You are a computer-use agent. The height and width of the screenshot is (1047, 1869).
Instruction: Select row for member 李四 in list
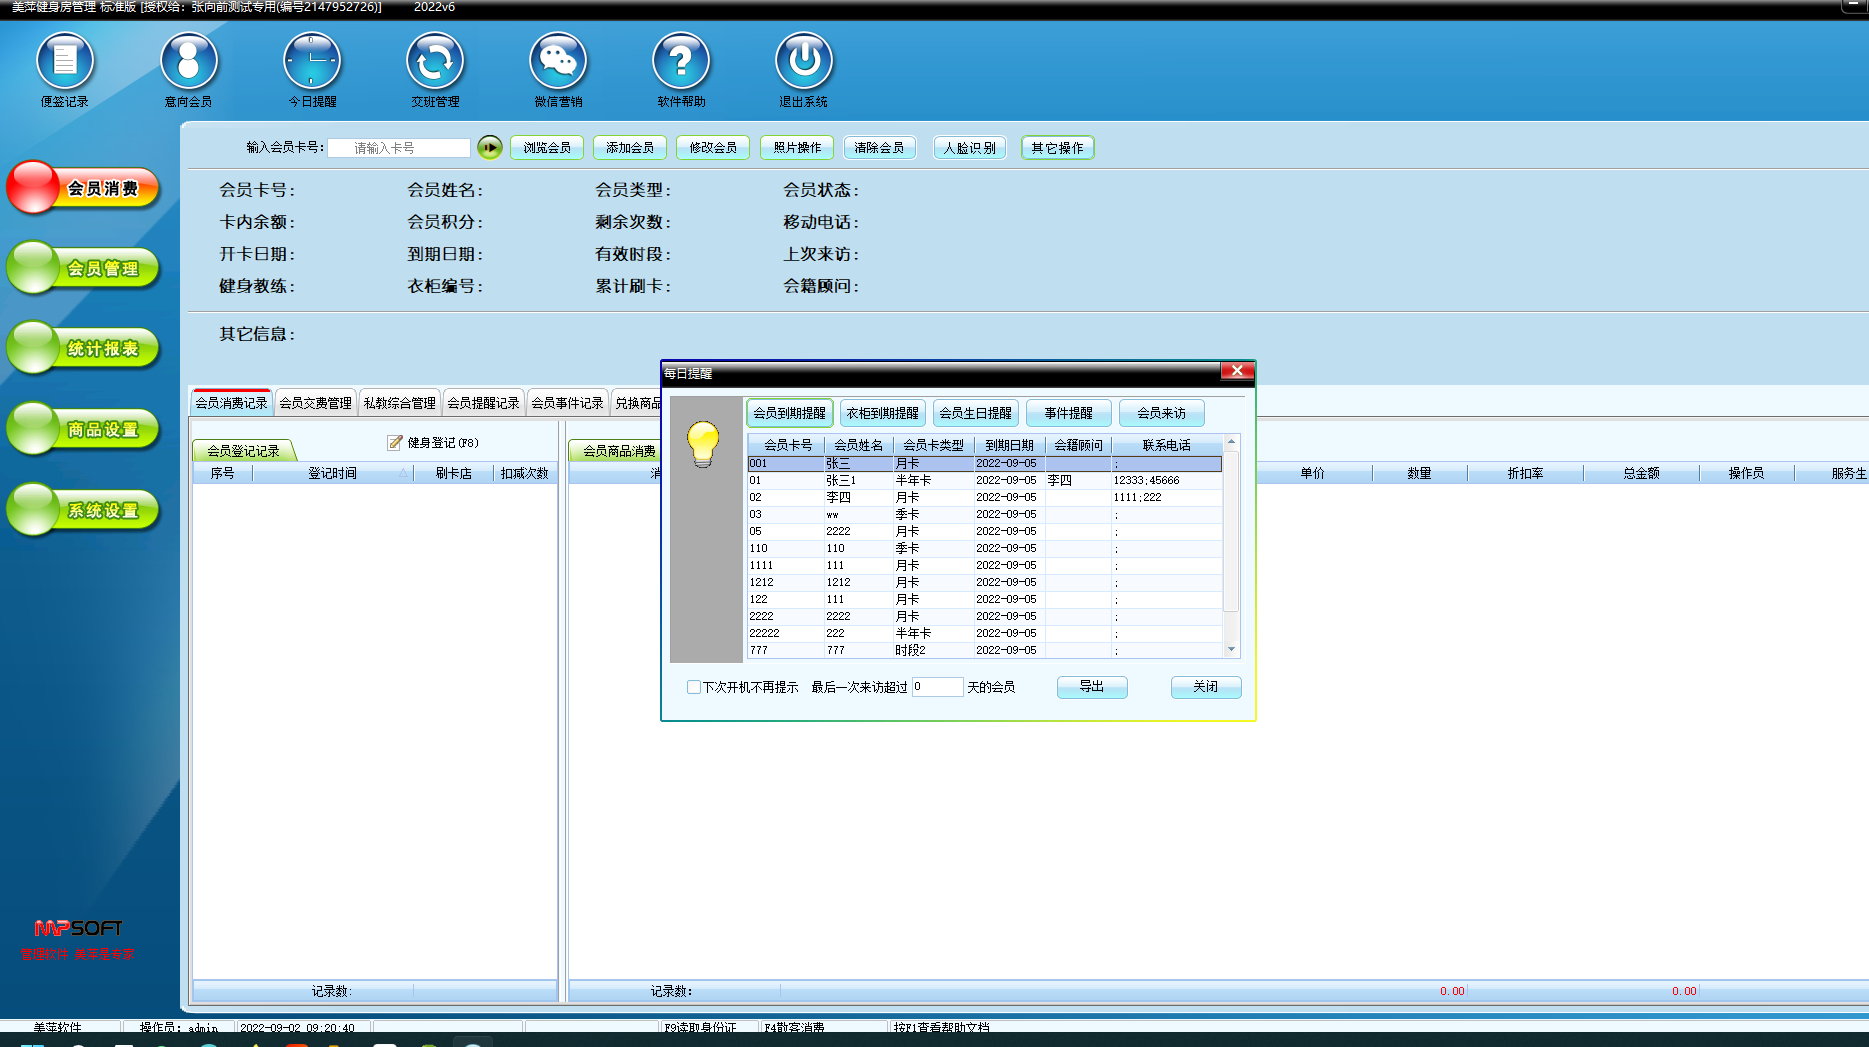[838, 497]
